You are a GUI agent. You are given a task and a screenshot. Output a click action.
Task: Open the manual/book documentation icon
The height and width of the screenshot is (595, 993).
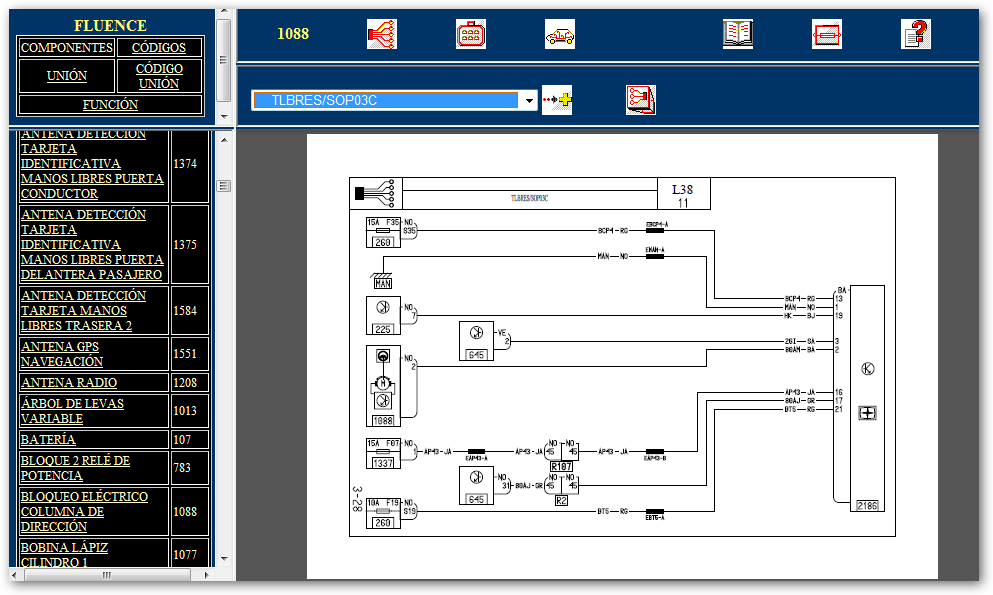[x=737, y=33]
